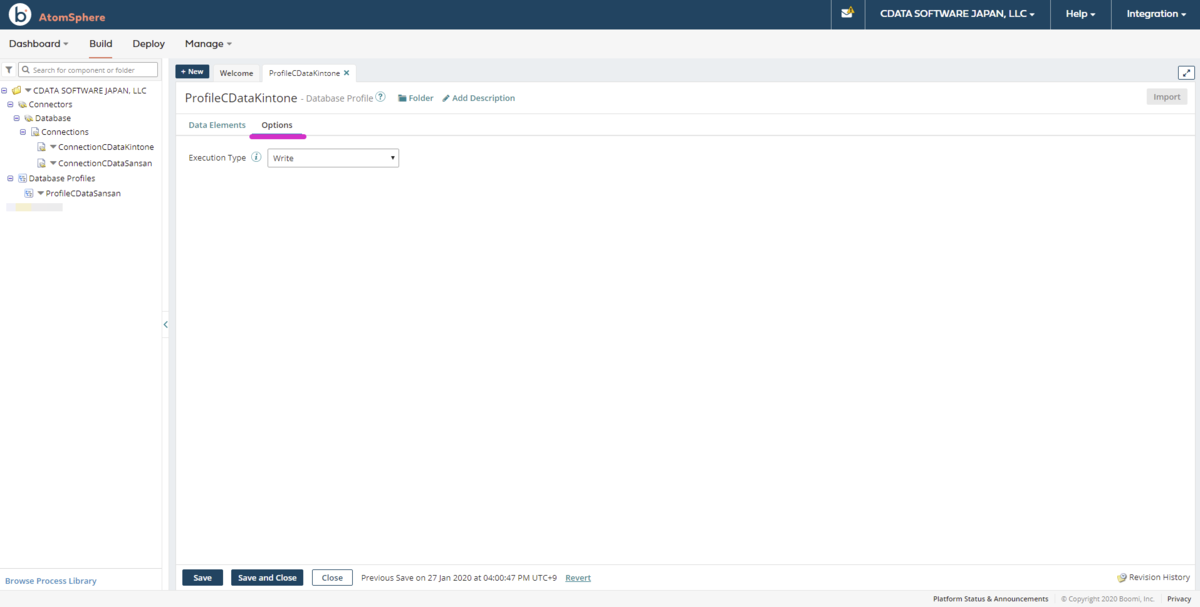Select the ConnectionCDataKintone tree item
Viewport: 1200px width, 607px height.
click(106, 147)
